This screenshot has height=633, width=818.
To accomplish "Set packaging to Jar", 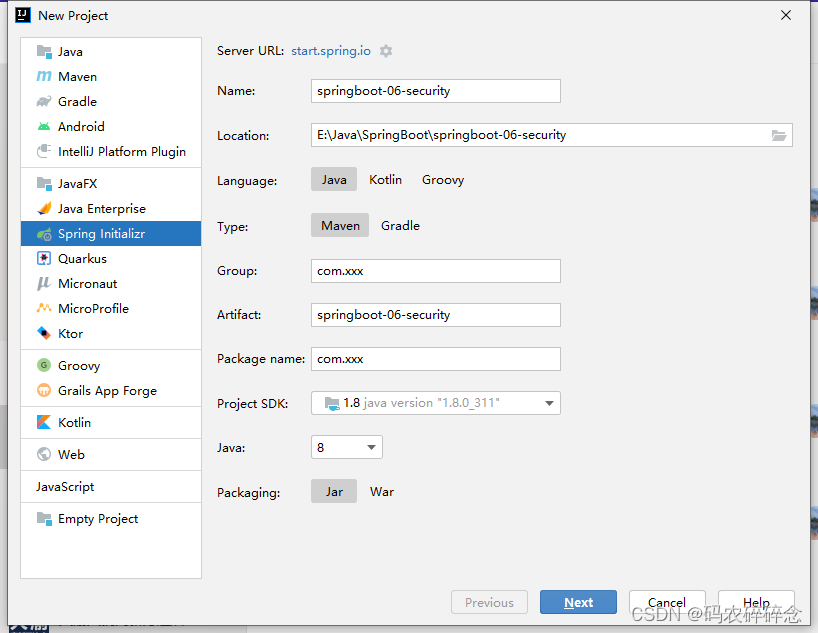I will 334,492.
